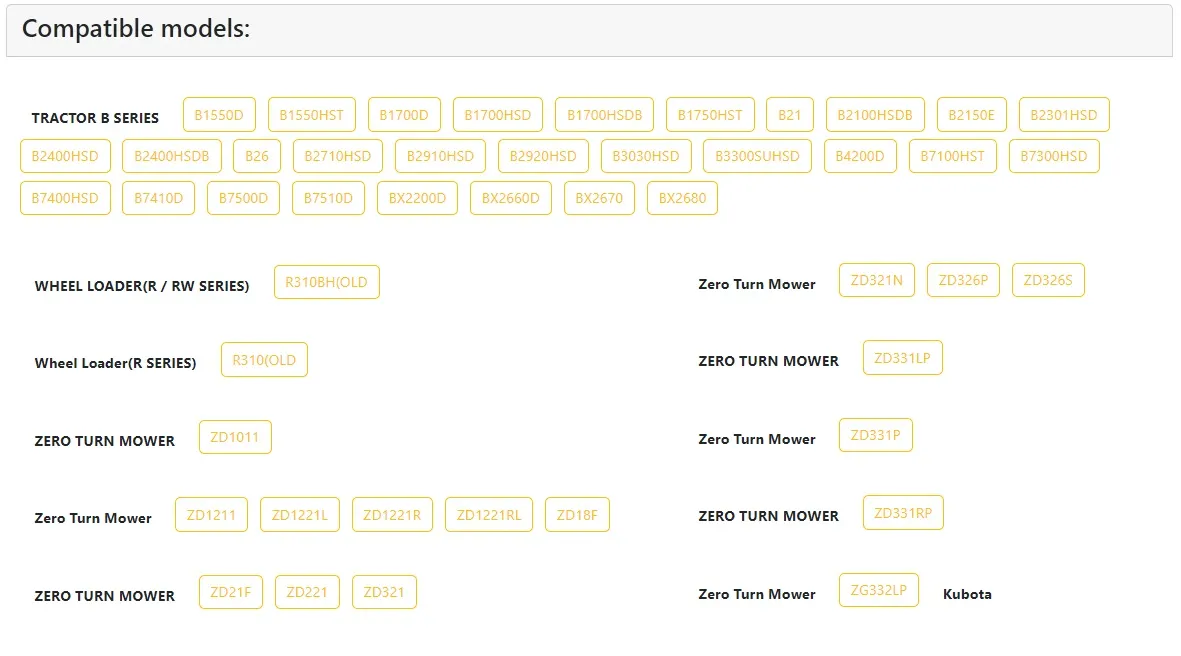The height and width of the screenshot is (656, 1181).
Task: Click the B3300SUHSD model tag
Action: (x=757, y=156)
